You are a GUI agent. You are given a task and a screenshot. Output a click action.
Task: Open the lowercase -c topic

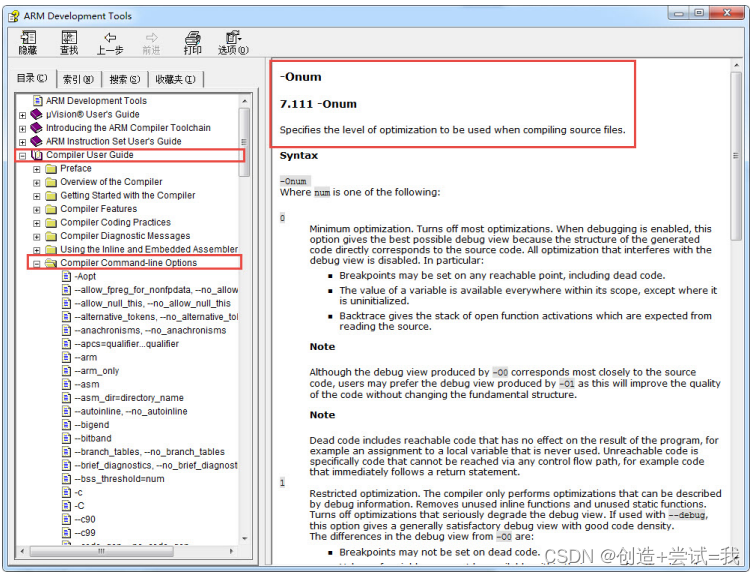pyautogui.click(x=79, y=492)
